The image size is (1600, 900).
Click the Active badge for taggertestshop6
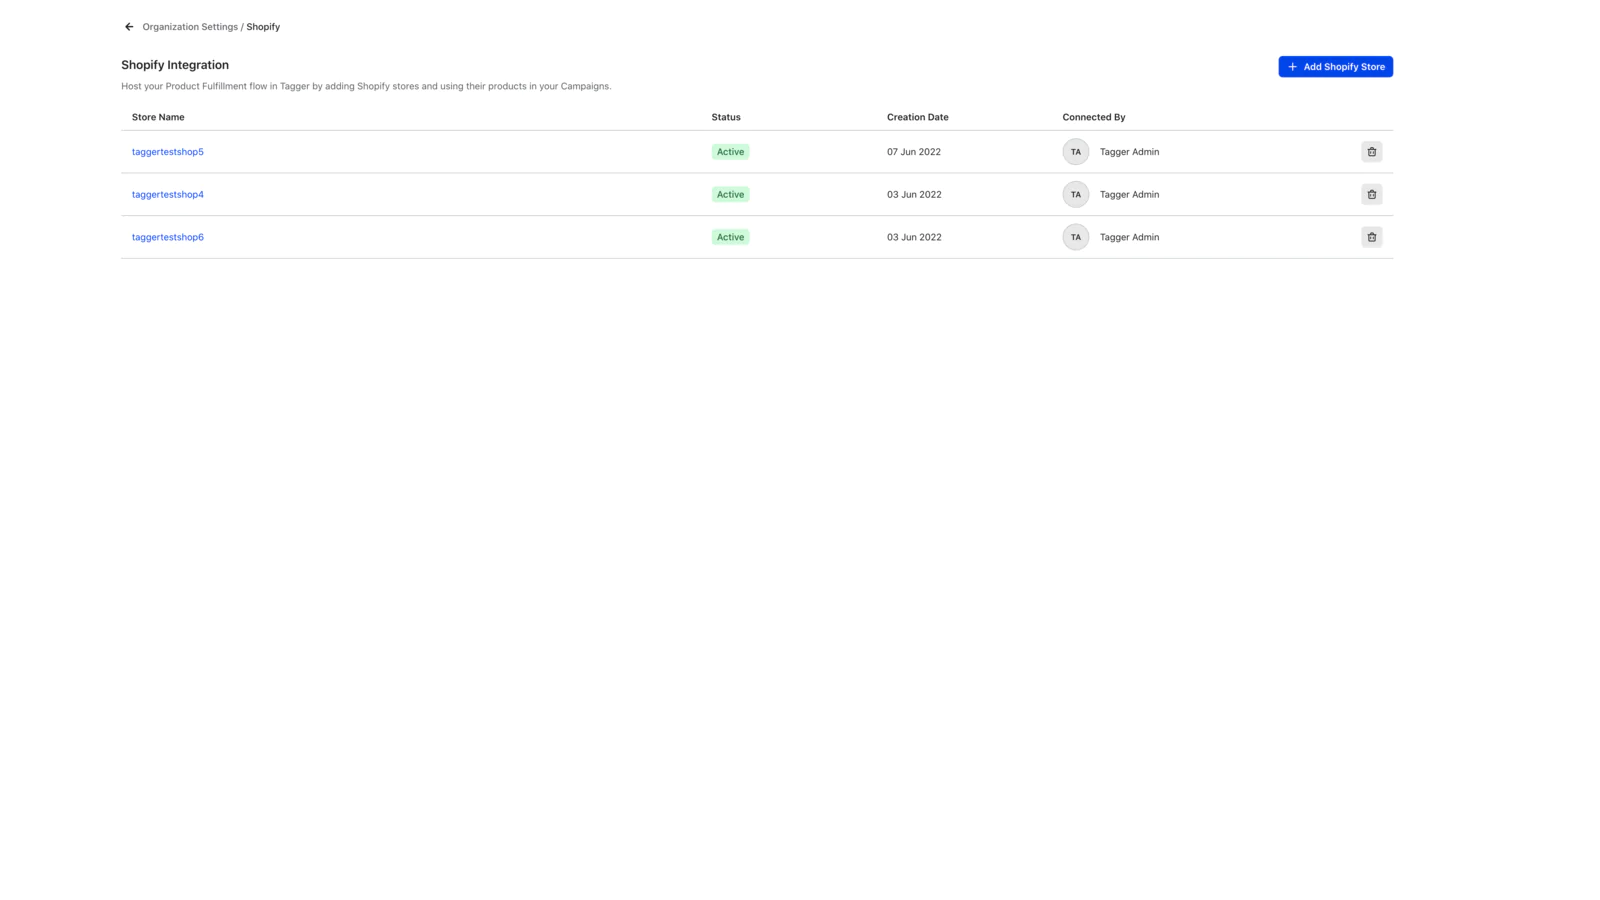pyautogui.click(x=730, y=237)
